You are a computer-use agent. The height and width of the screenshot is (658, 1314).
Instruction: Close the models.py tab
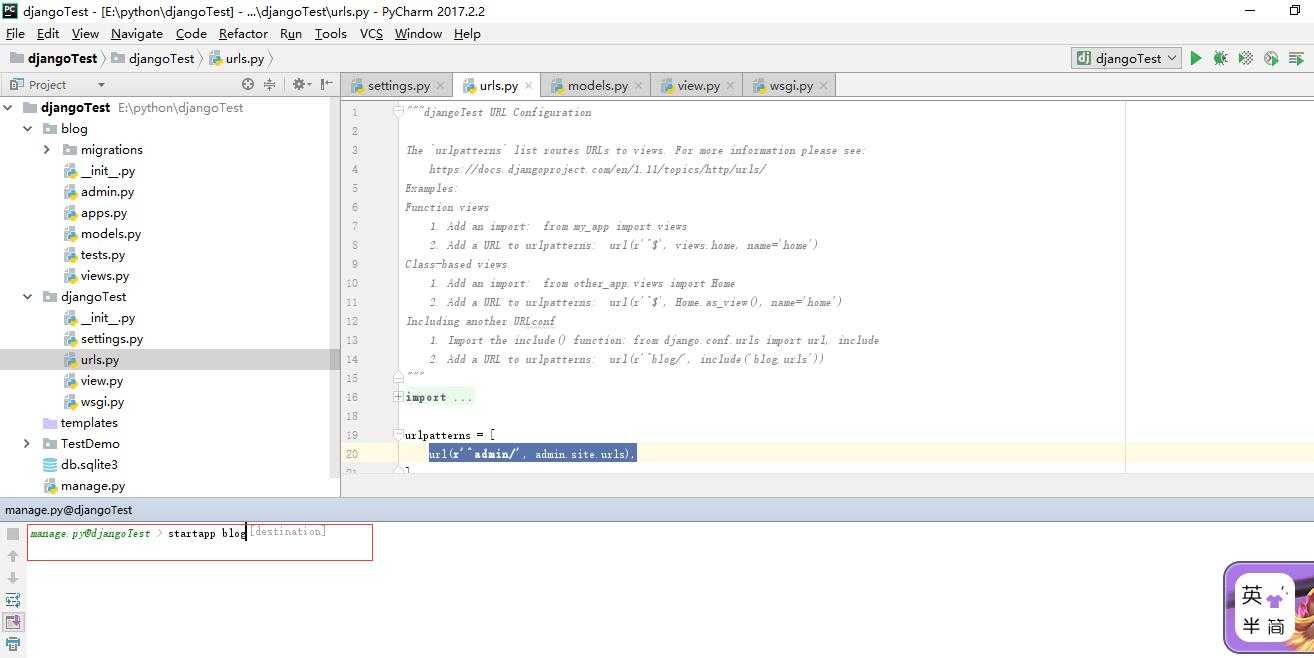click(x=639, y=86)
